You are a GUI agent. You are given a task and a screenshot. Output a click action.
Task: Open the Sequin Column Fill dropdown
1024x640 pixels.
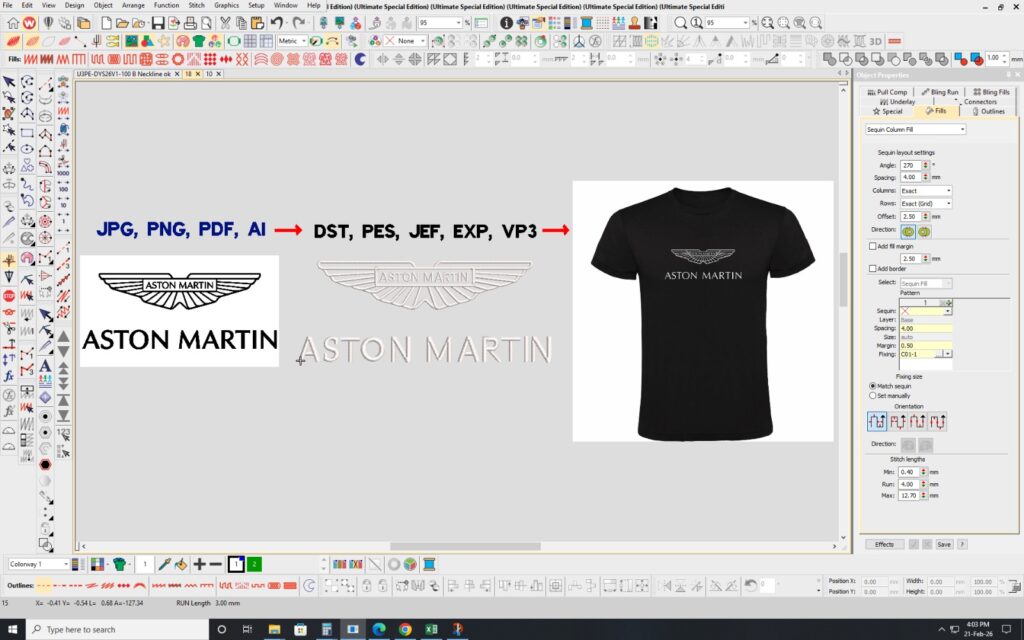click(916, 129)
